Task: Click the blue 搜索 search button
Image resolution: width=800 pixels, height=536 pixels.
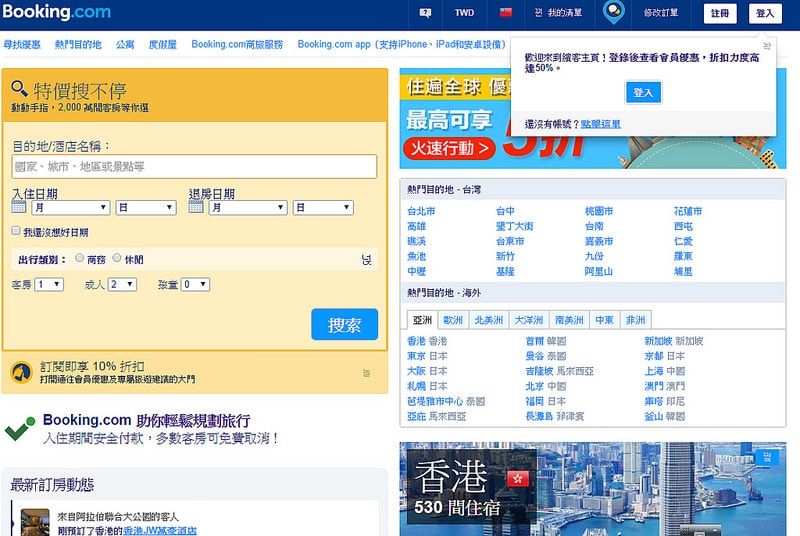Action: click(344, 324)
